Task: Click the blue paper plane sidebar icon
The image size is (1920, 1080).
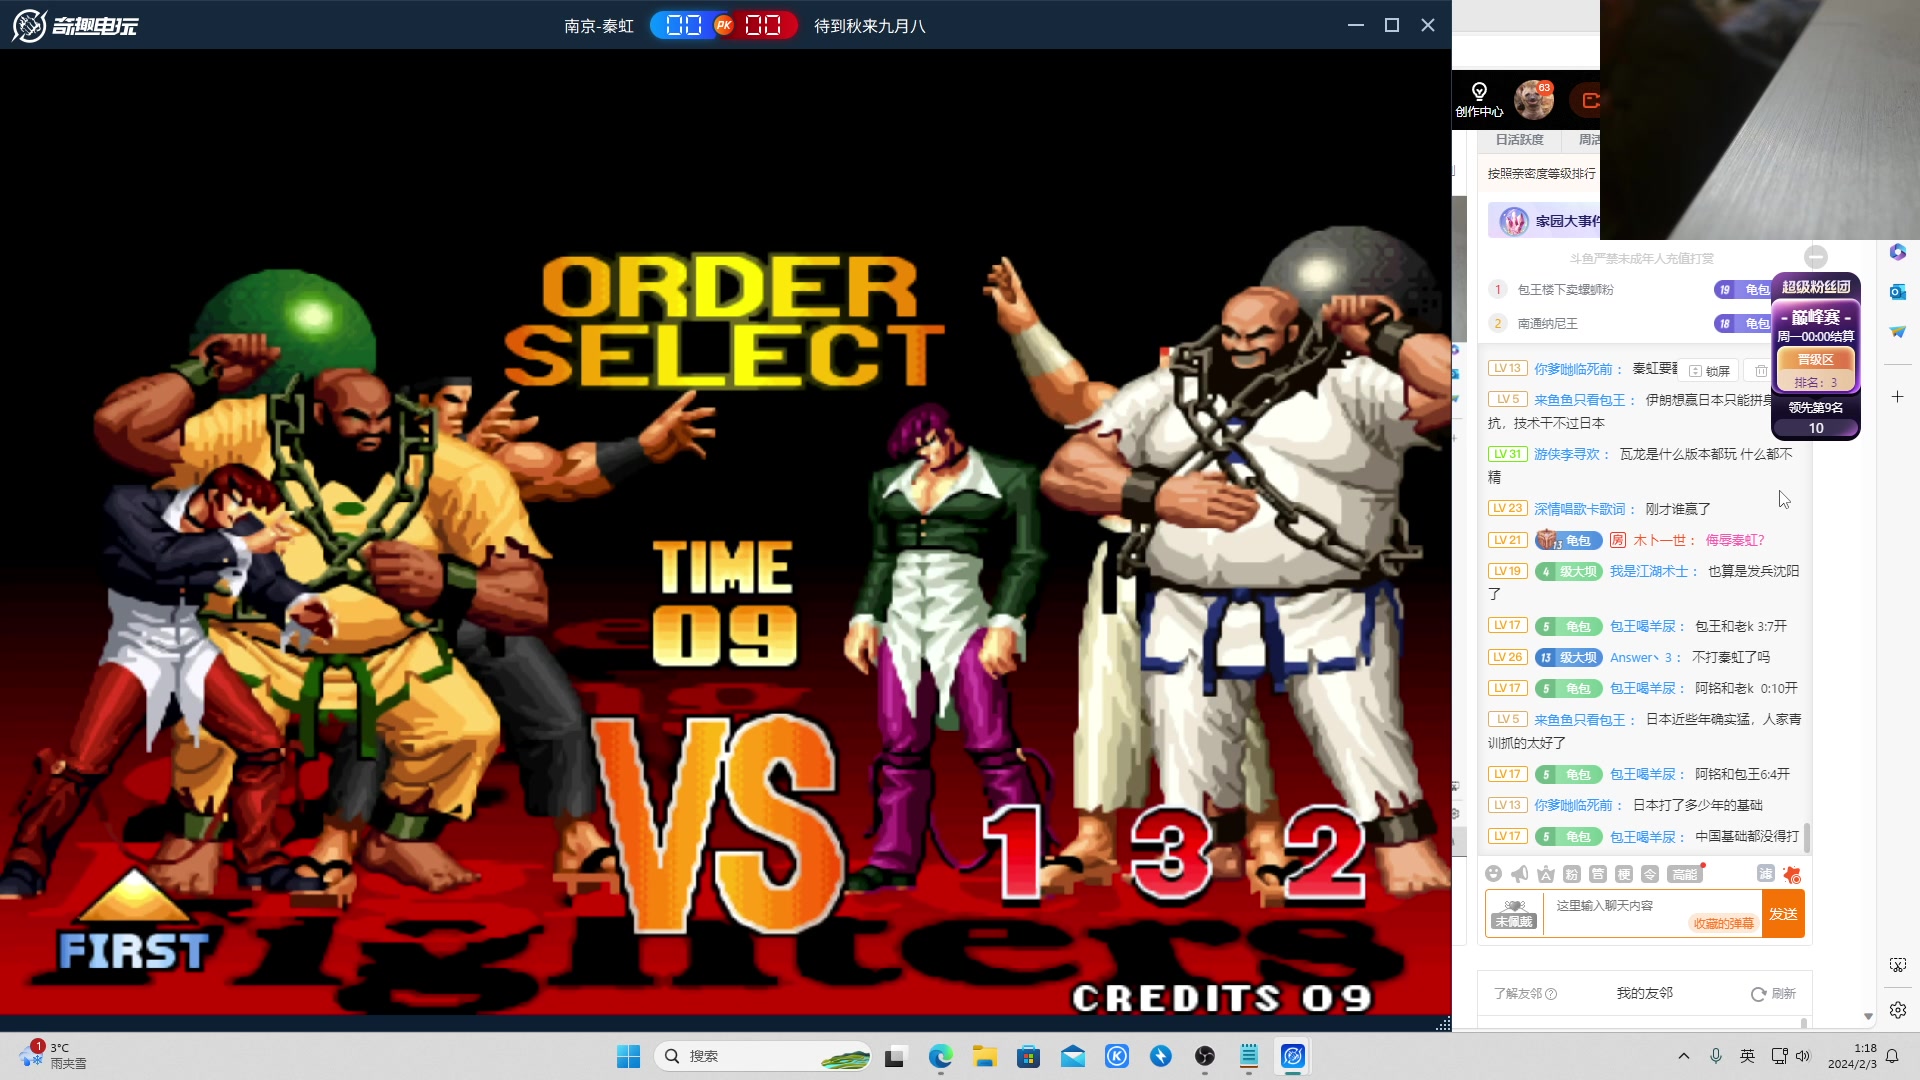Action: (x=1898, y=332)
